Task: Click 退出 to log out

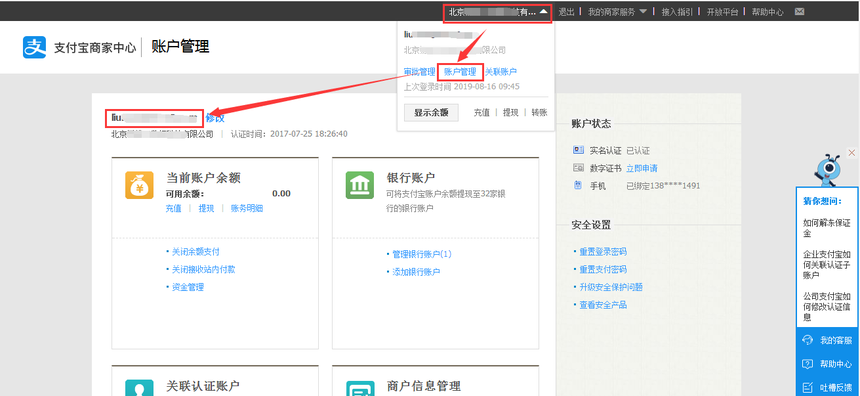Action: (x=567, y=12)
